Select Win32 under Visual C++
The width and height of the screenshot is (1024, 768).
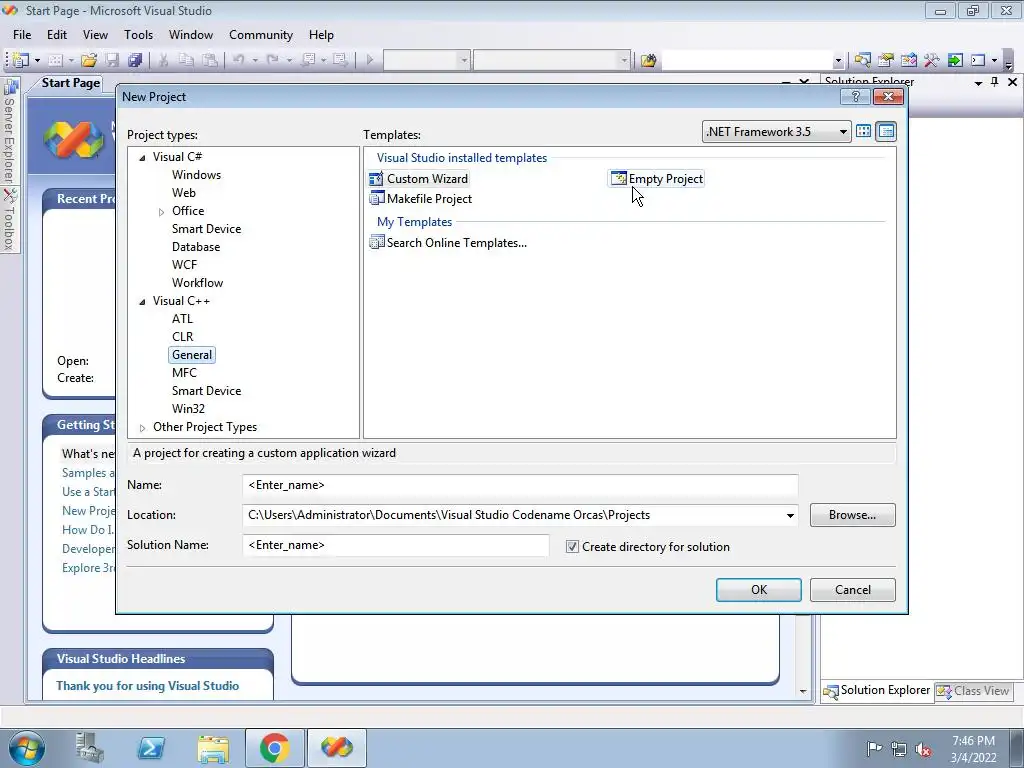coord(188,409)
